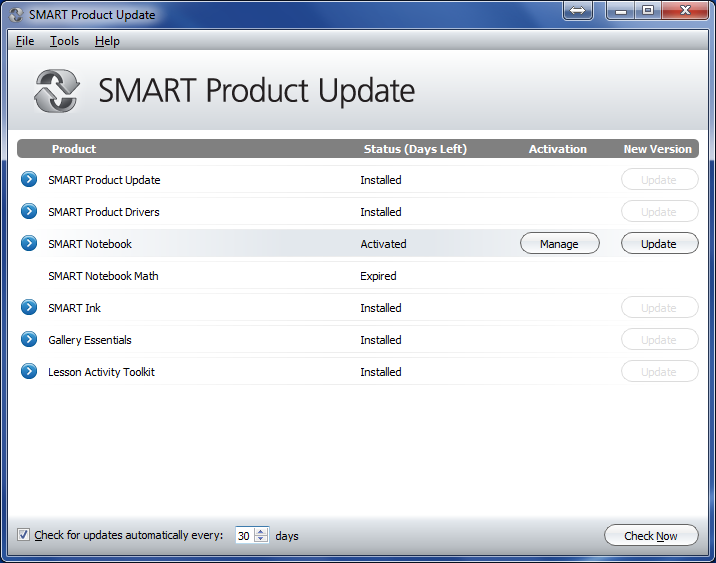This screenshot has height=563, width=716.
Task: Click Manage for SMART Notebook activation
Action: [559, 243]
